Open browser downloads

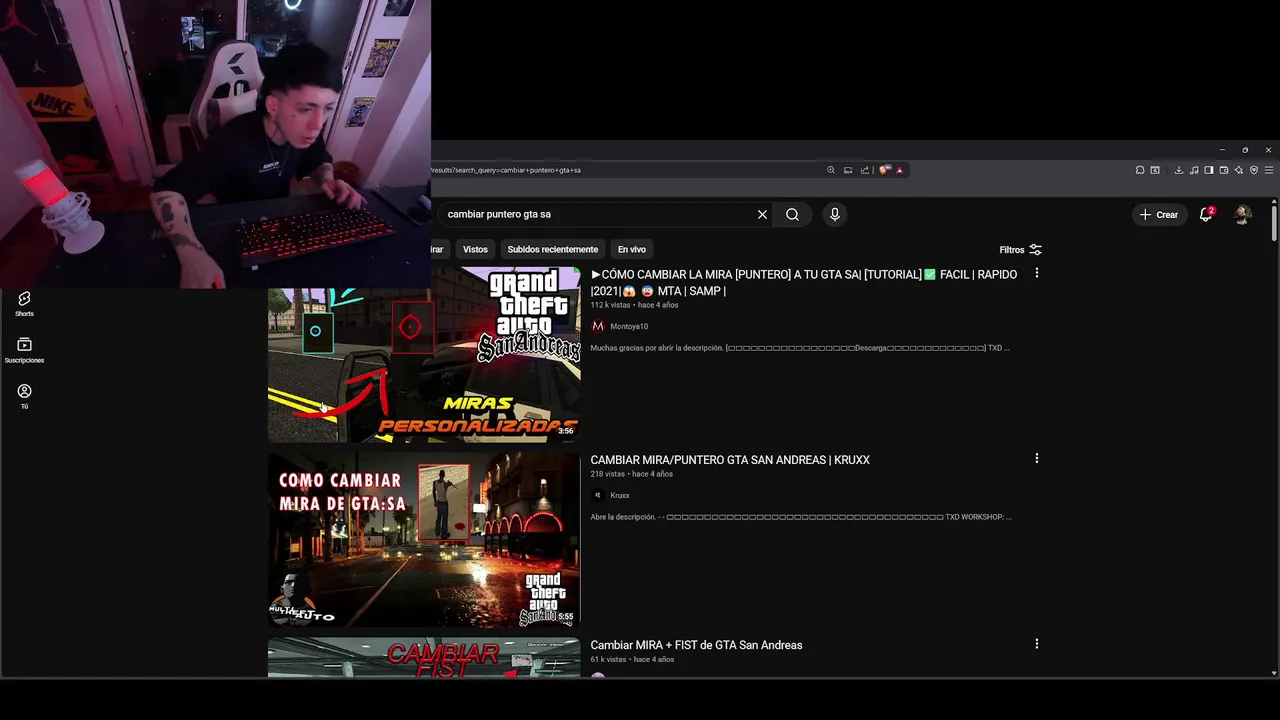click(x=1179, y=170)
